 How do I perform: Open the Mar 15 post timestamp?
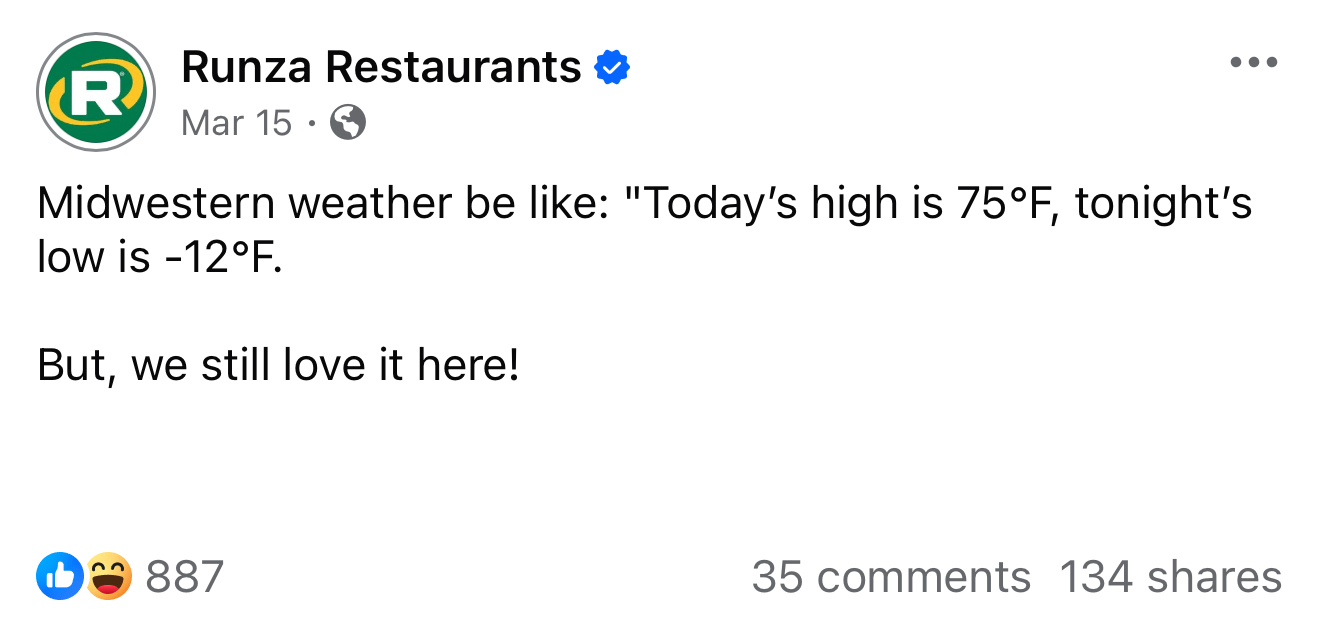tap(237, 123)
